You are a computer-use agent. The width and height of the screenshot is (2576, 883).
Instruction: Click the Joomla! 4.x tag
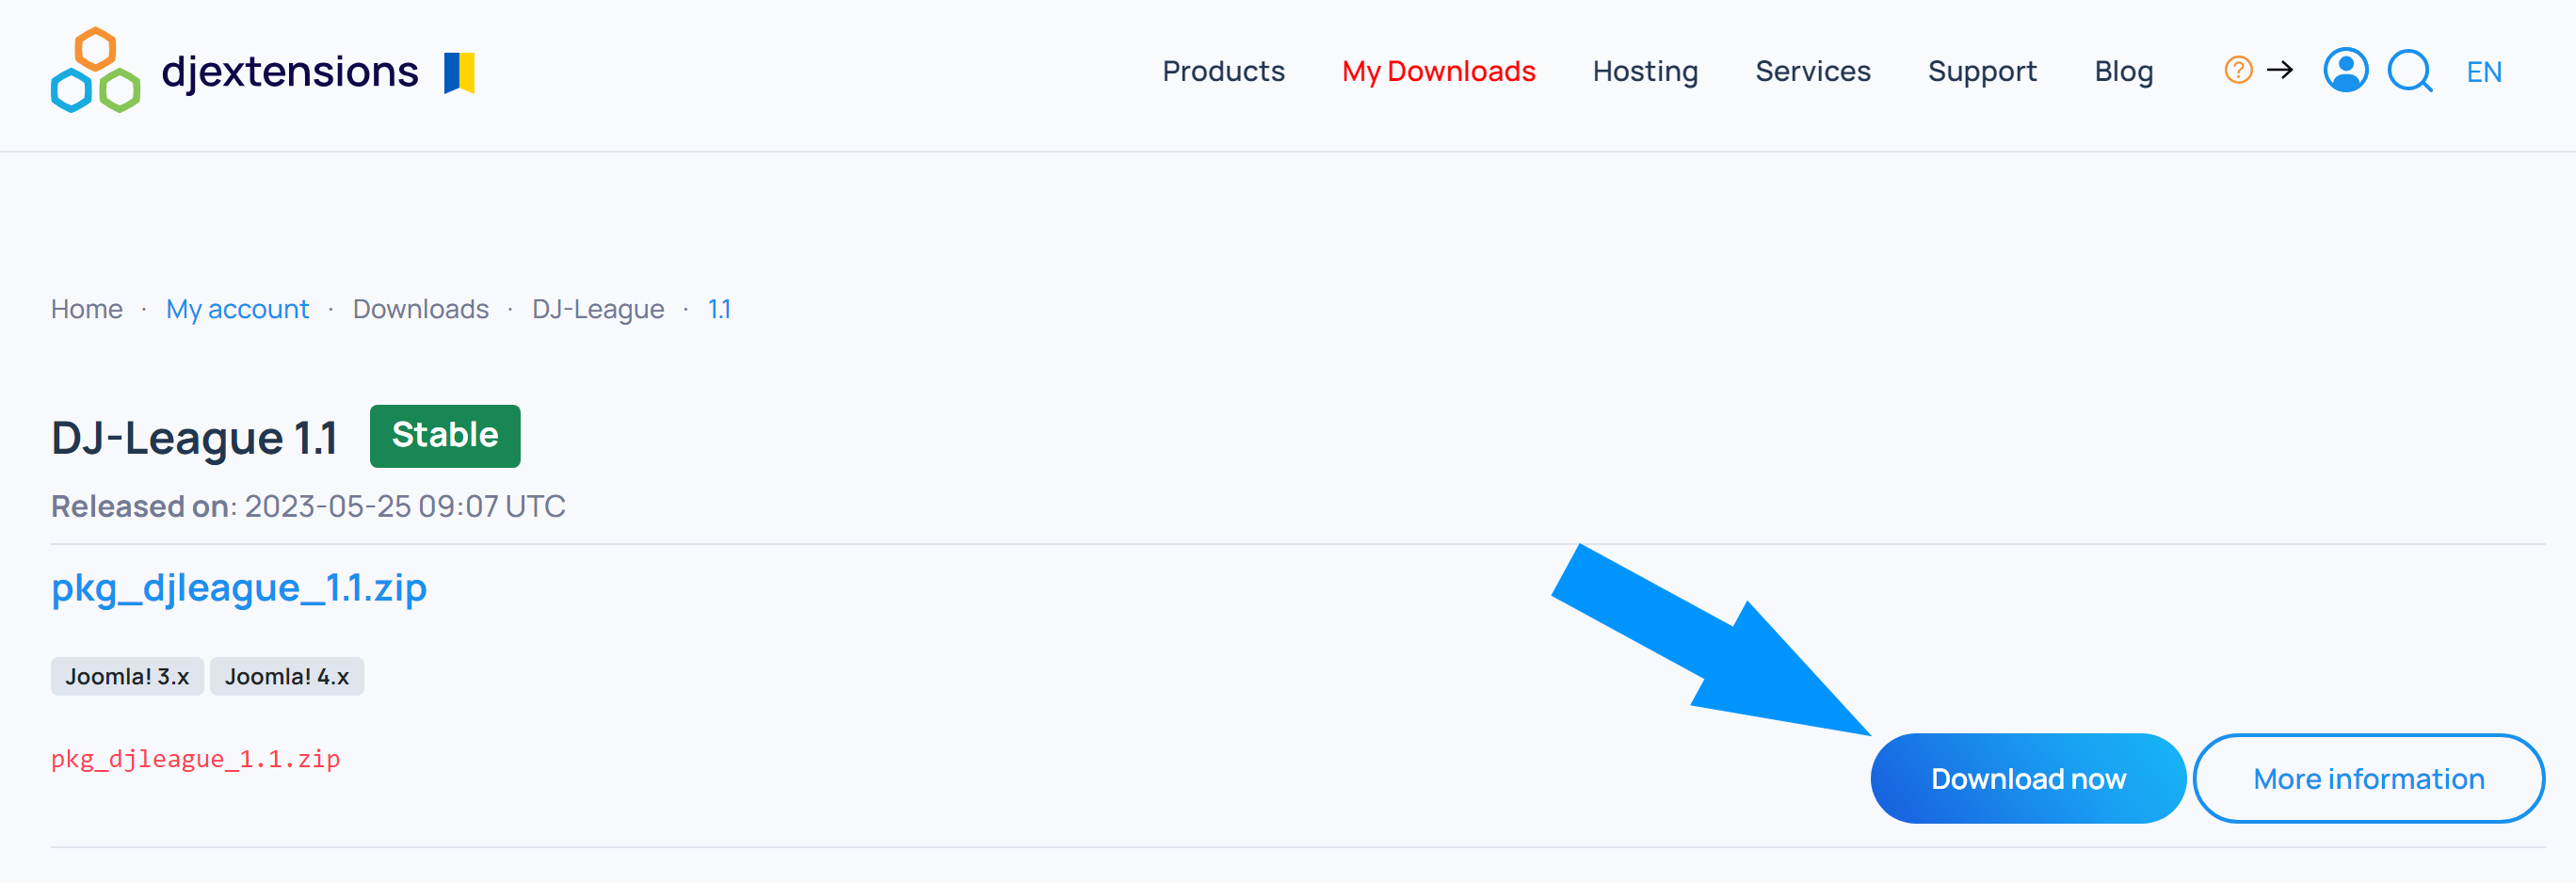pos(287,677)
